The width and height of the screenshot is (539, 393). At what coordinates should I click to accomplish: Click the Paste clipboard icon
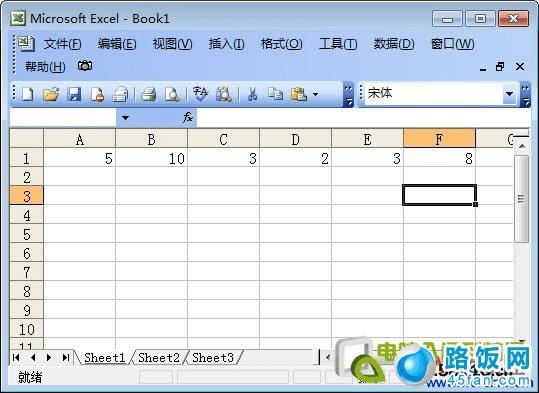(299, 94)
